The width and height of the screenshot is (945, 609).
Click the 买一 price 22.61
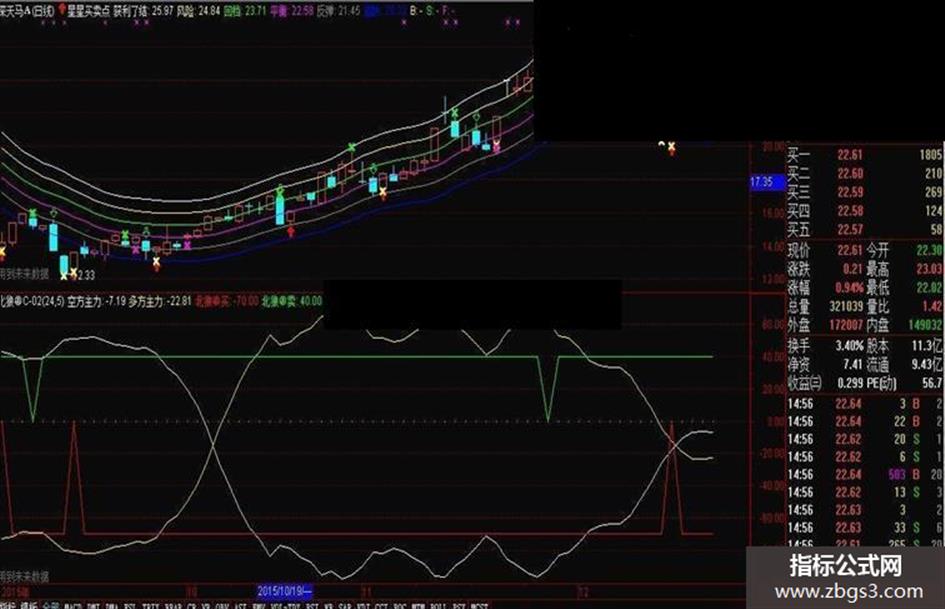point(850,155)
